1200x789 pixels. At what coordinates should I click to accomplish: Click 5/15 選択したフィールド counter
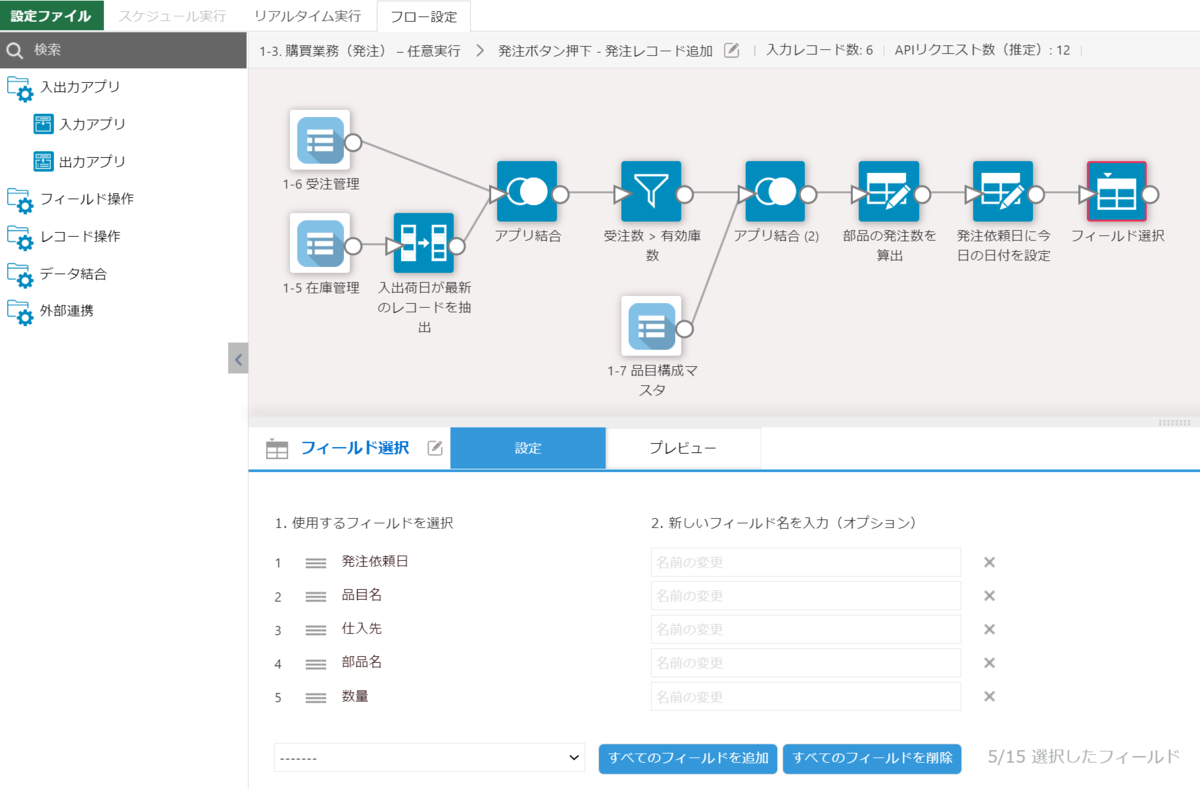[x=1083, y=757]
